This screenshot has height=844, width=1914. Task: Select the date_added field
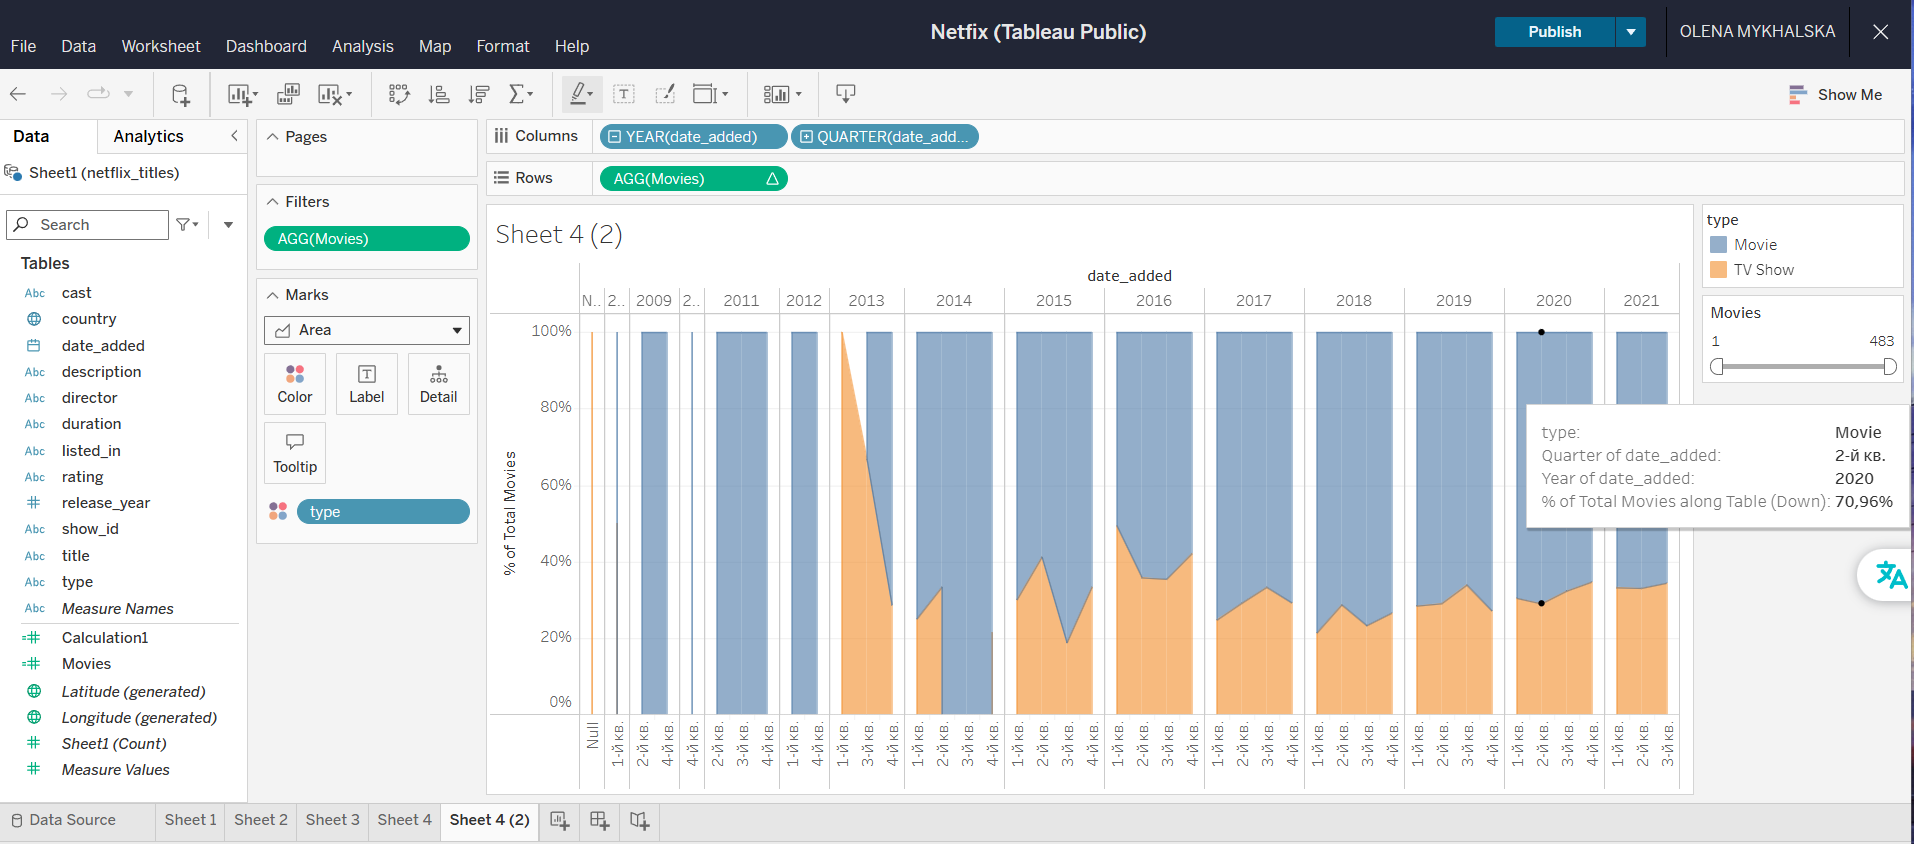tap(103, 346)
